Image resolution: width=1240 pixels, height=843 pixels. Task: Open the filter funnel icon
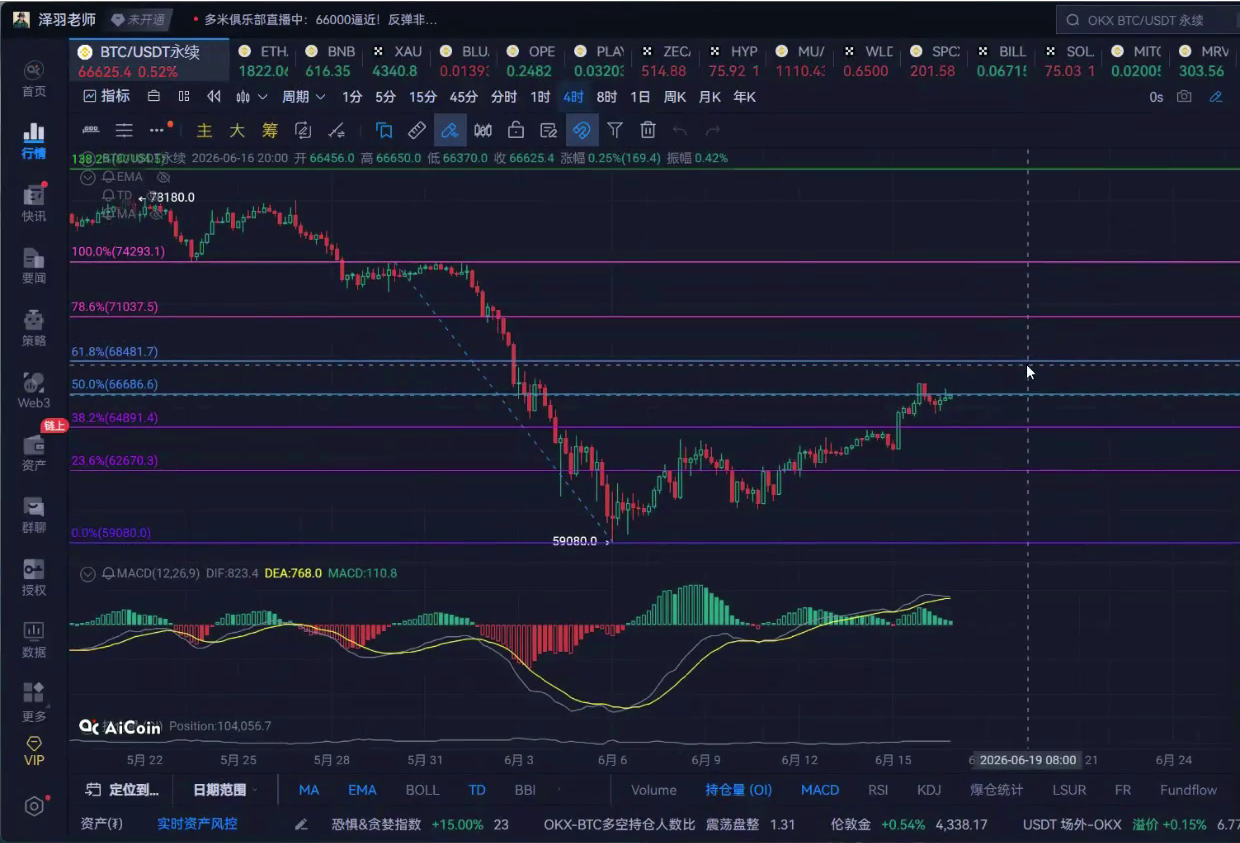tap(615, 130)
